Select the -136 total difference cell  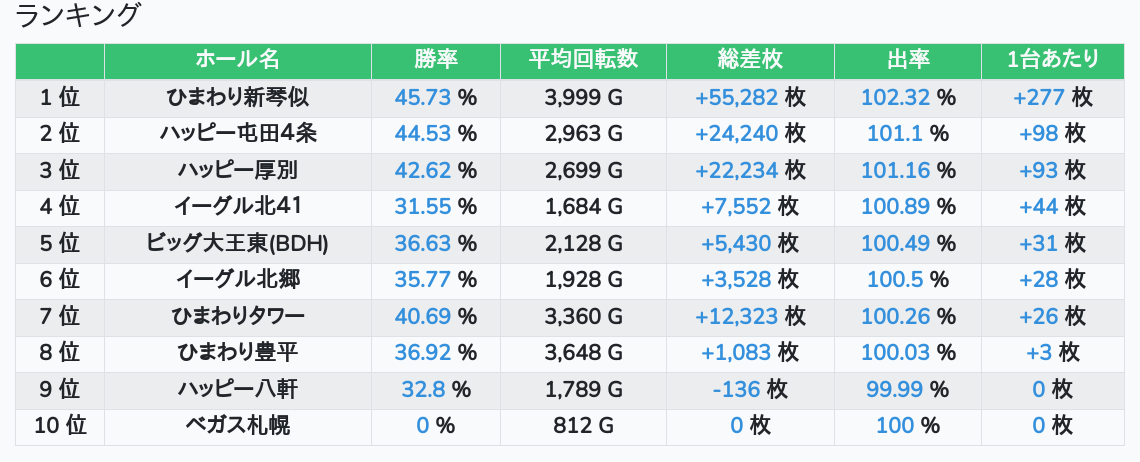click(736, 389)
